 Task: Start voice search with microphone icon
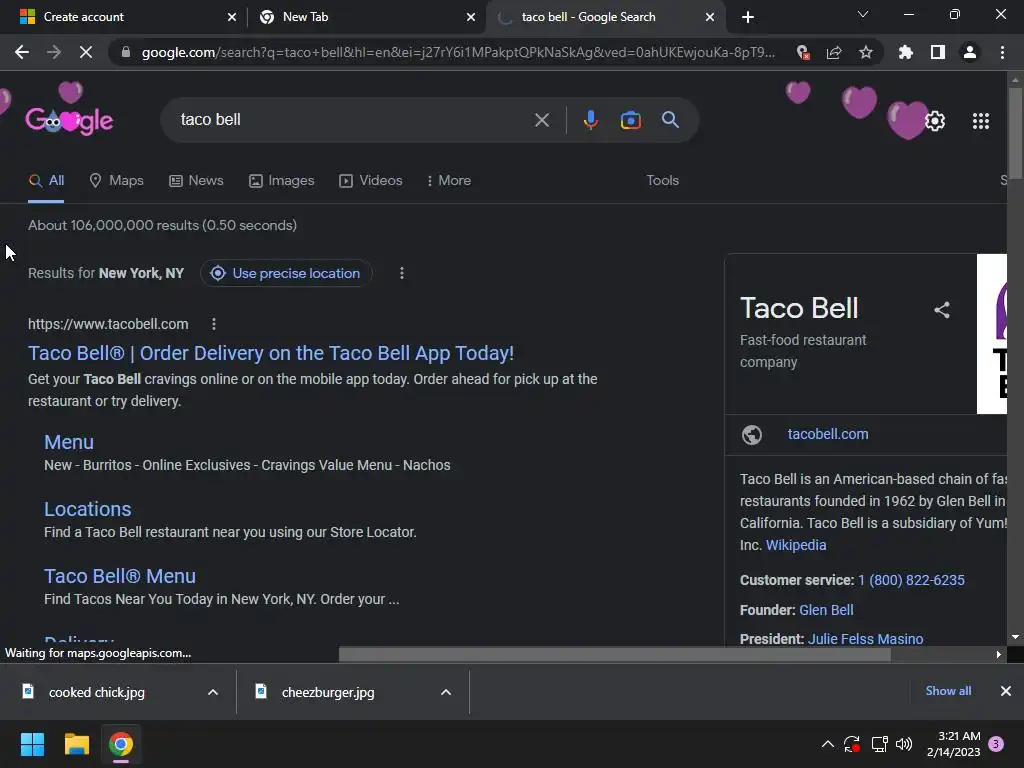click(590, 120)
